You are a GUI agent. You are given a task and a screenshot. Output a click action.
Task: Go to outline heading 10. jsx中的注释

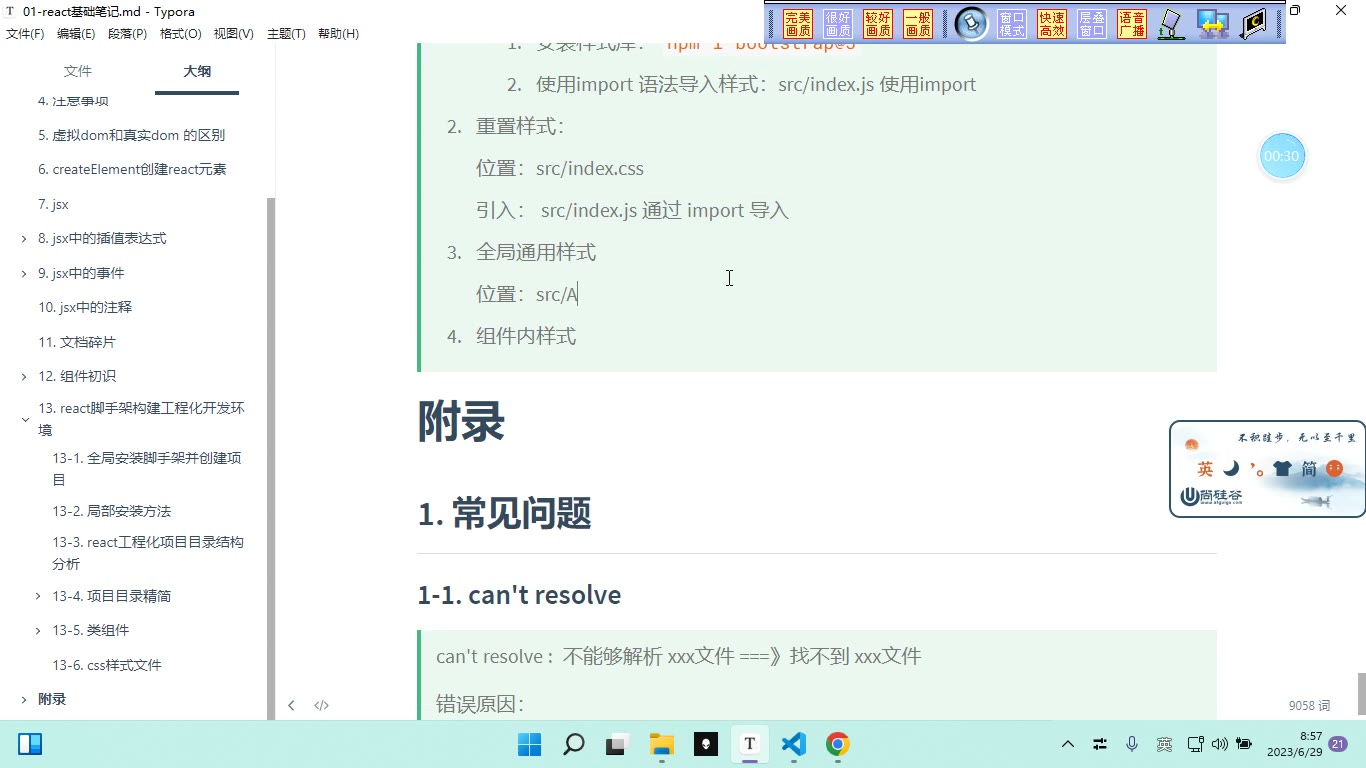[x=85, y=307]
